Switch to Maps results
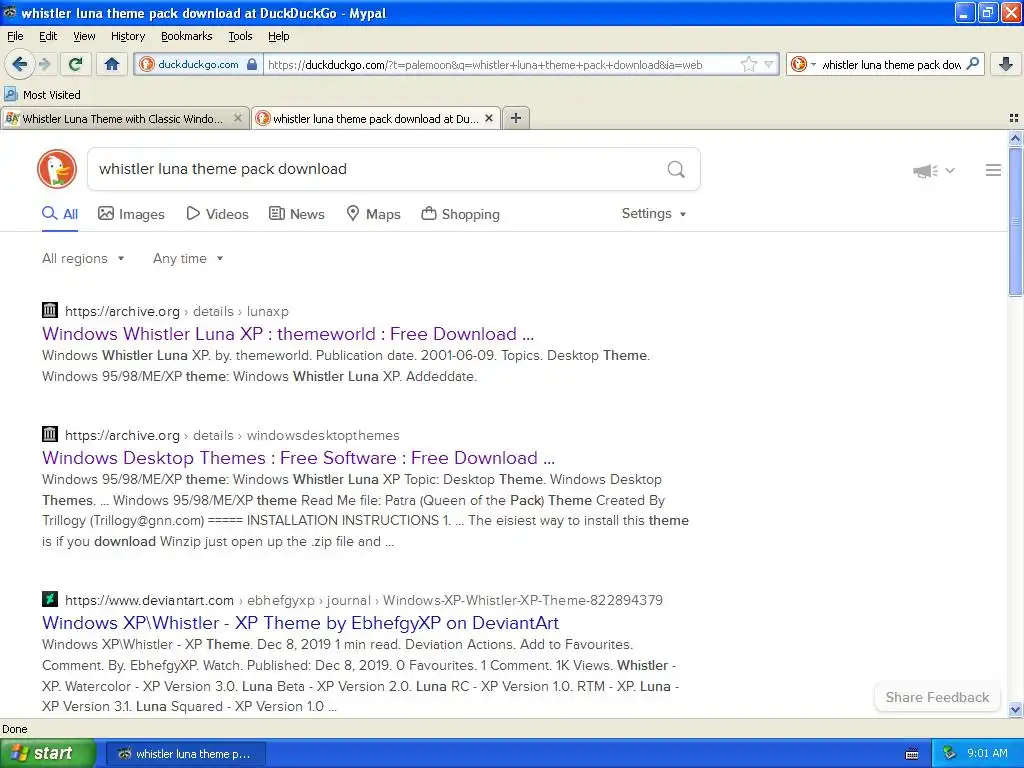The image size is (1024, 768). click(373, 214)
